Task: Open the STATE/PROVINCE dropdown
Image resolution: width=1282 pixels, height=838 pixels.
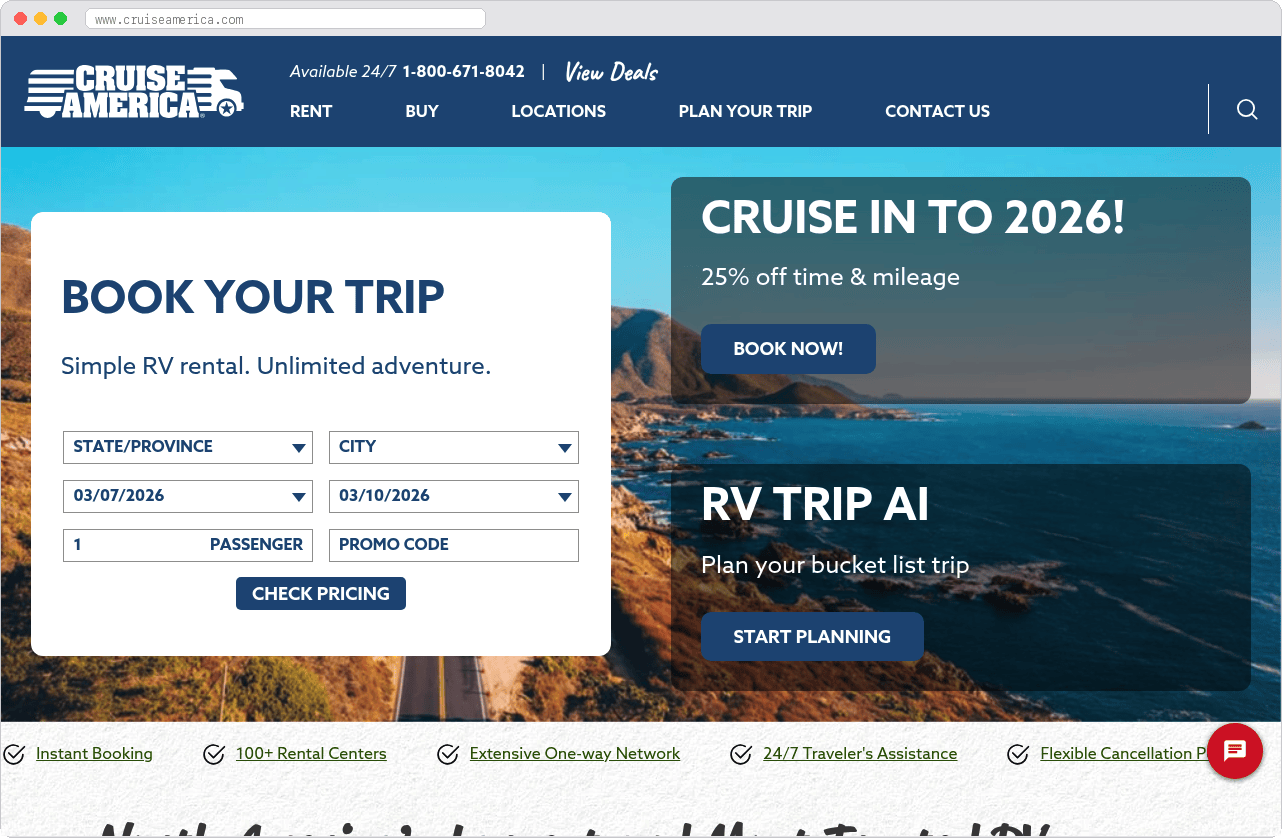Action: tap(187, 447)
